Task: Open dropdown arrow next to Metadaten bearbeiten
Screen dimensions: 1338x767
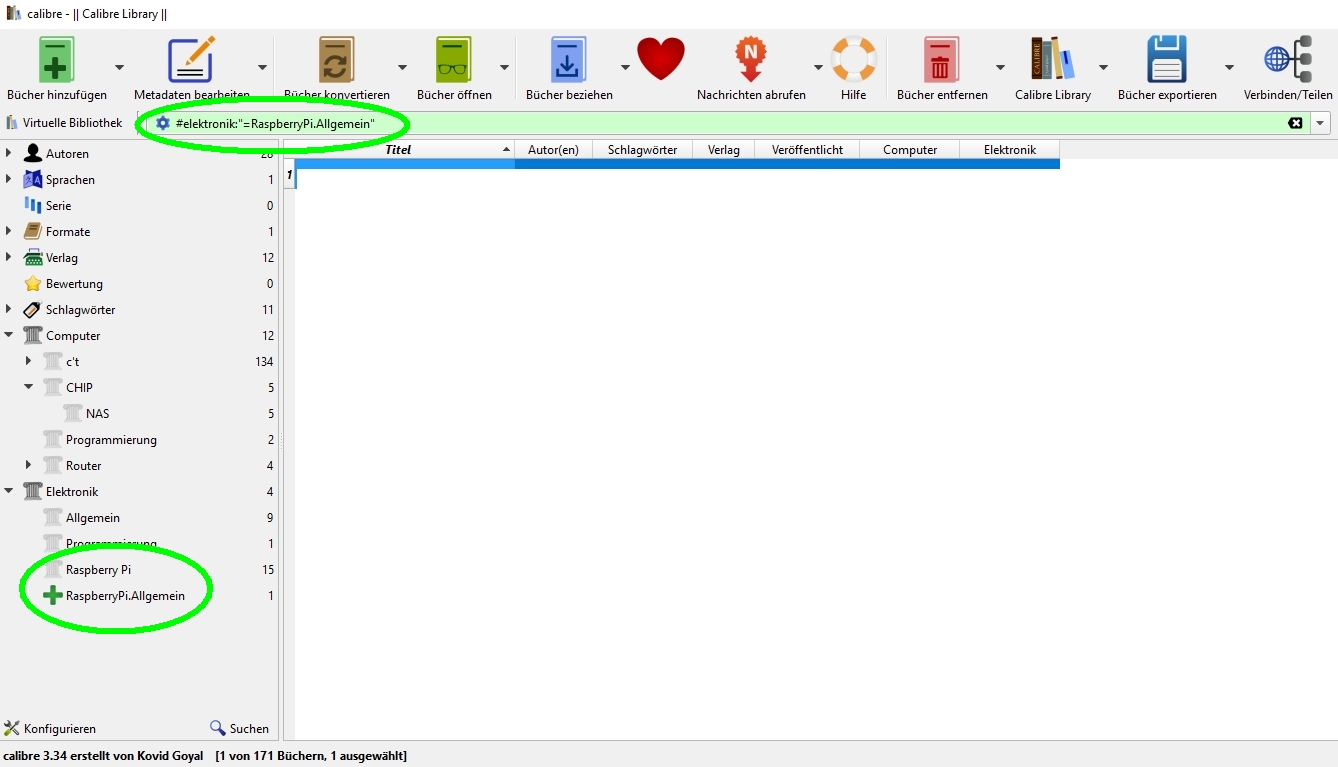Action: 262,67
